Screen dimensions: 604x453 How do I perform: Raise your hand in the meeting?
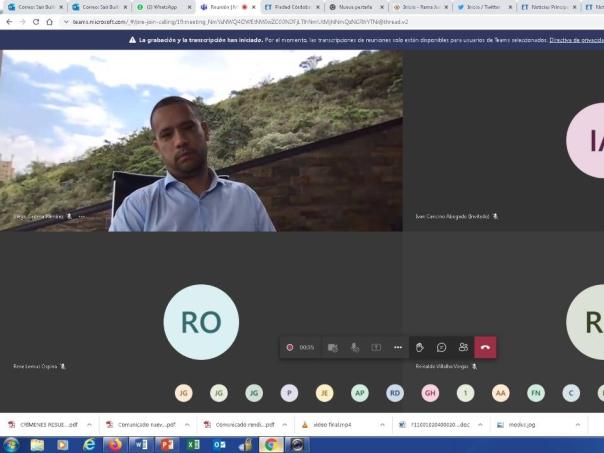coord(420,347)
